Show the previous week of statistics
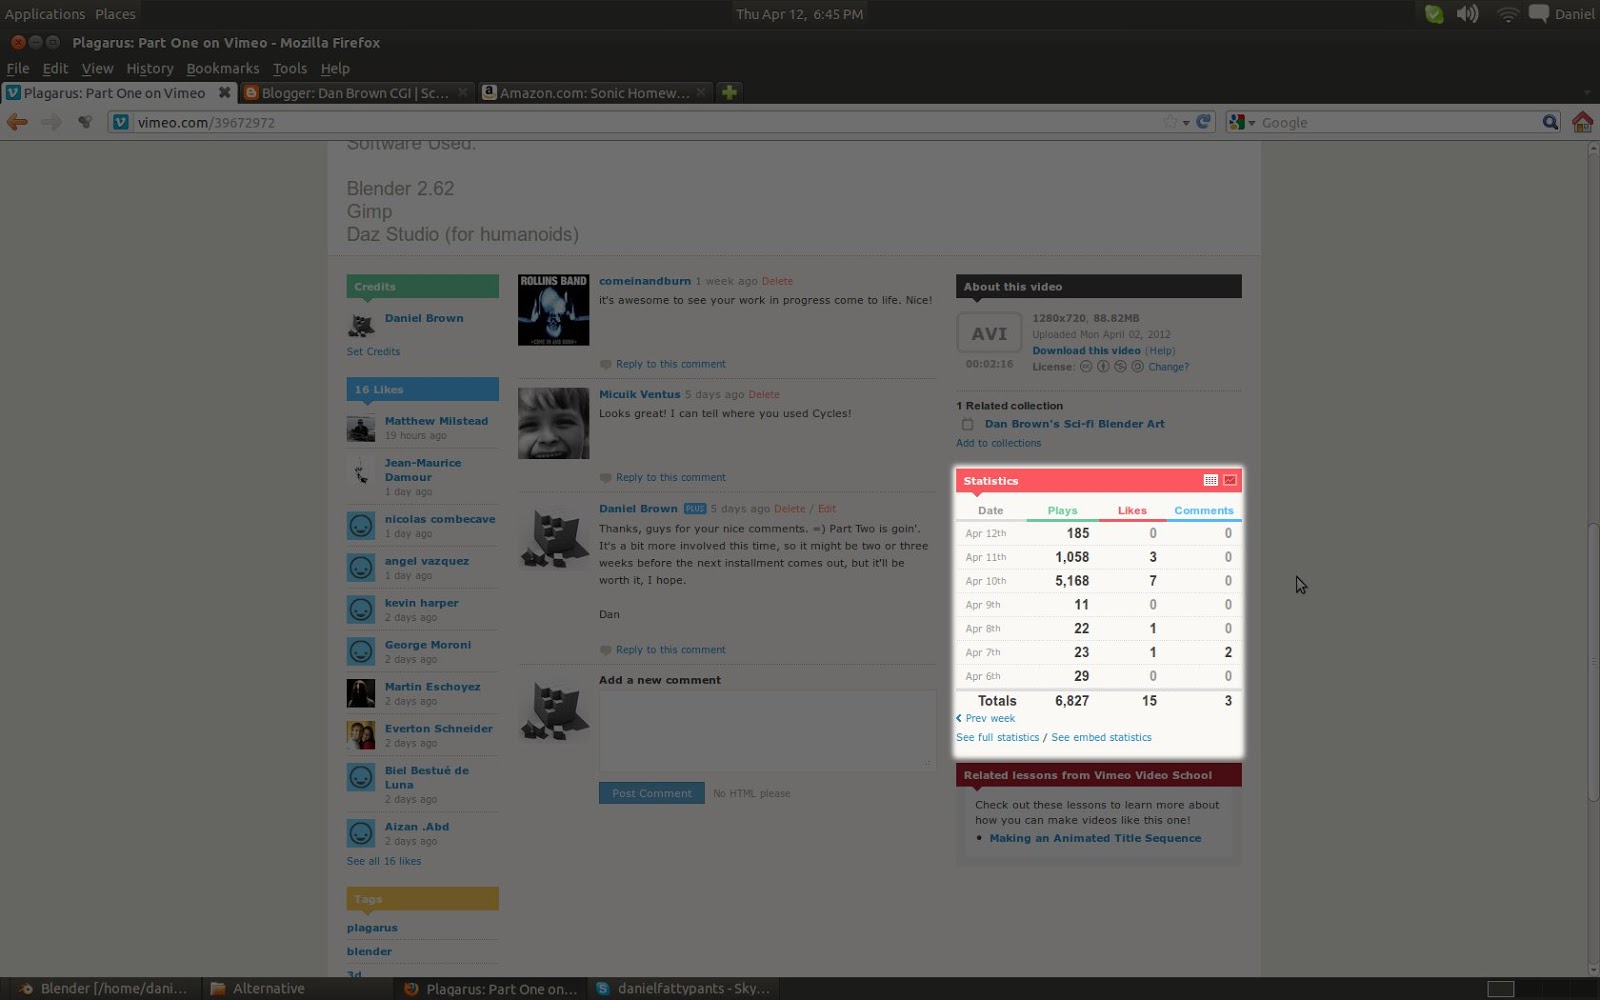 pos(986,718)
